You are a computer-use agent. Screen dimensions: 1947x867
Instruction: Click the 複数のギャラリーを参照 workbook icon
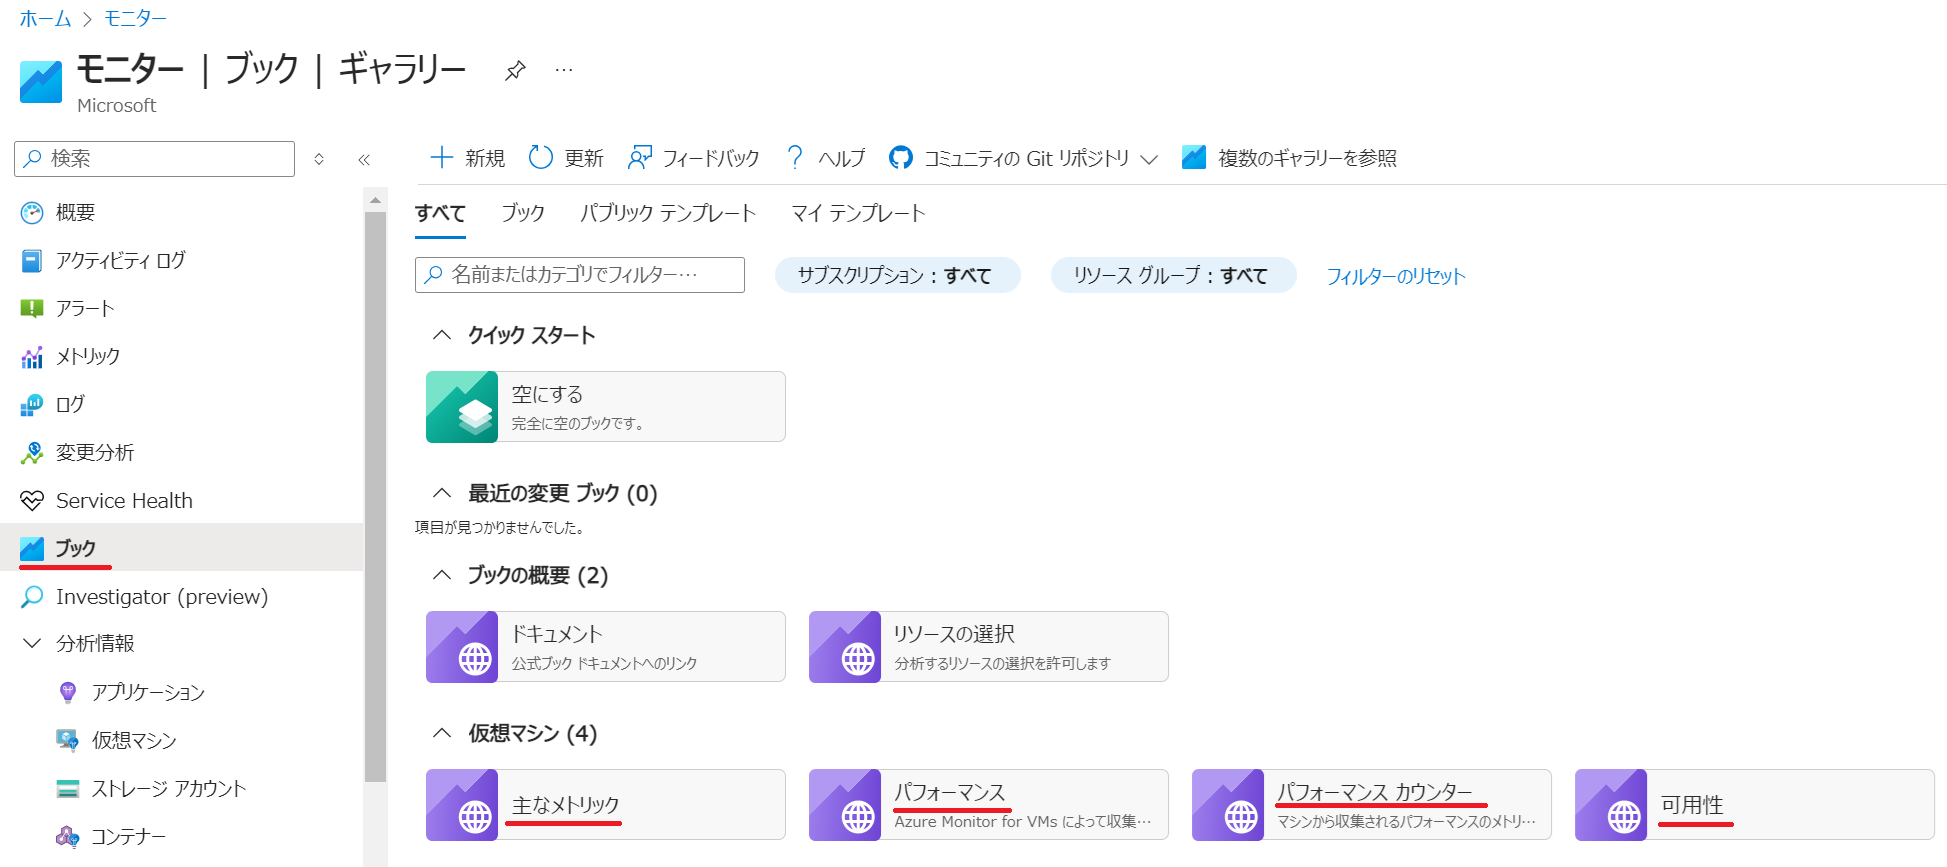[1194, 158]
